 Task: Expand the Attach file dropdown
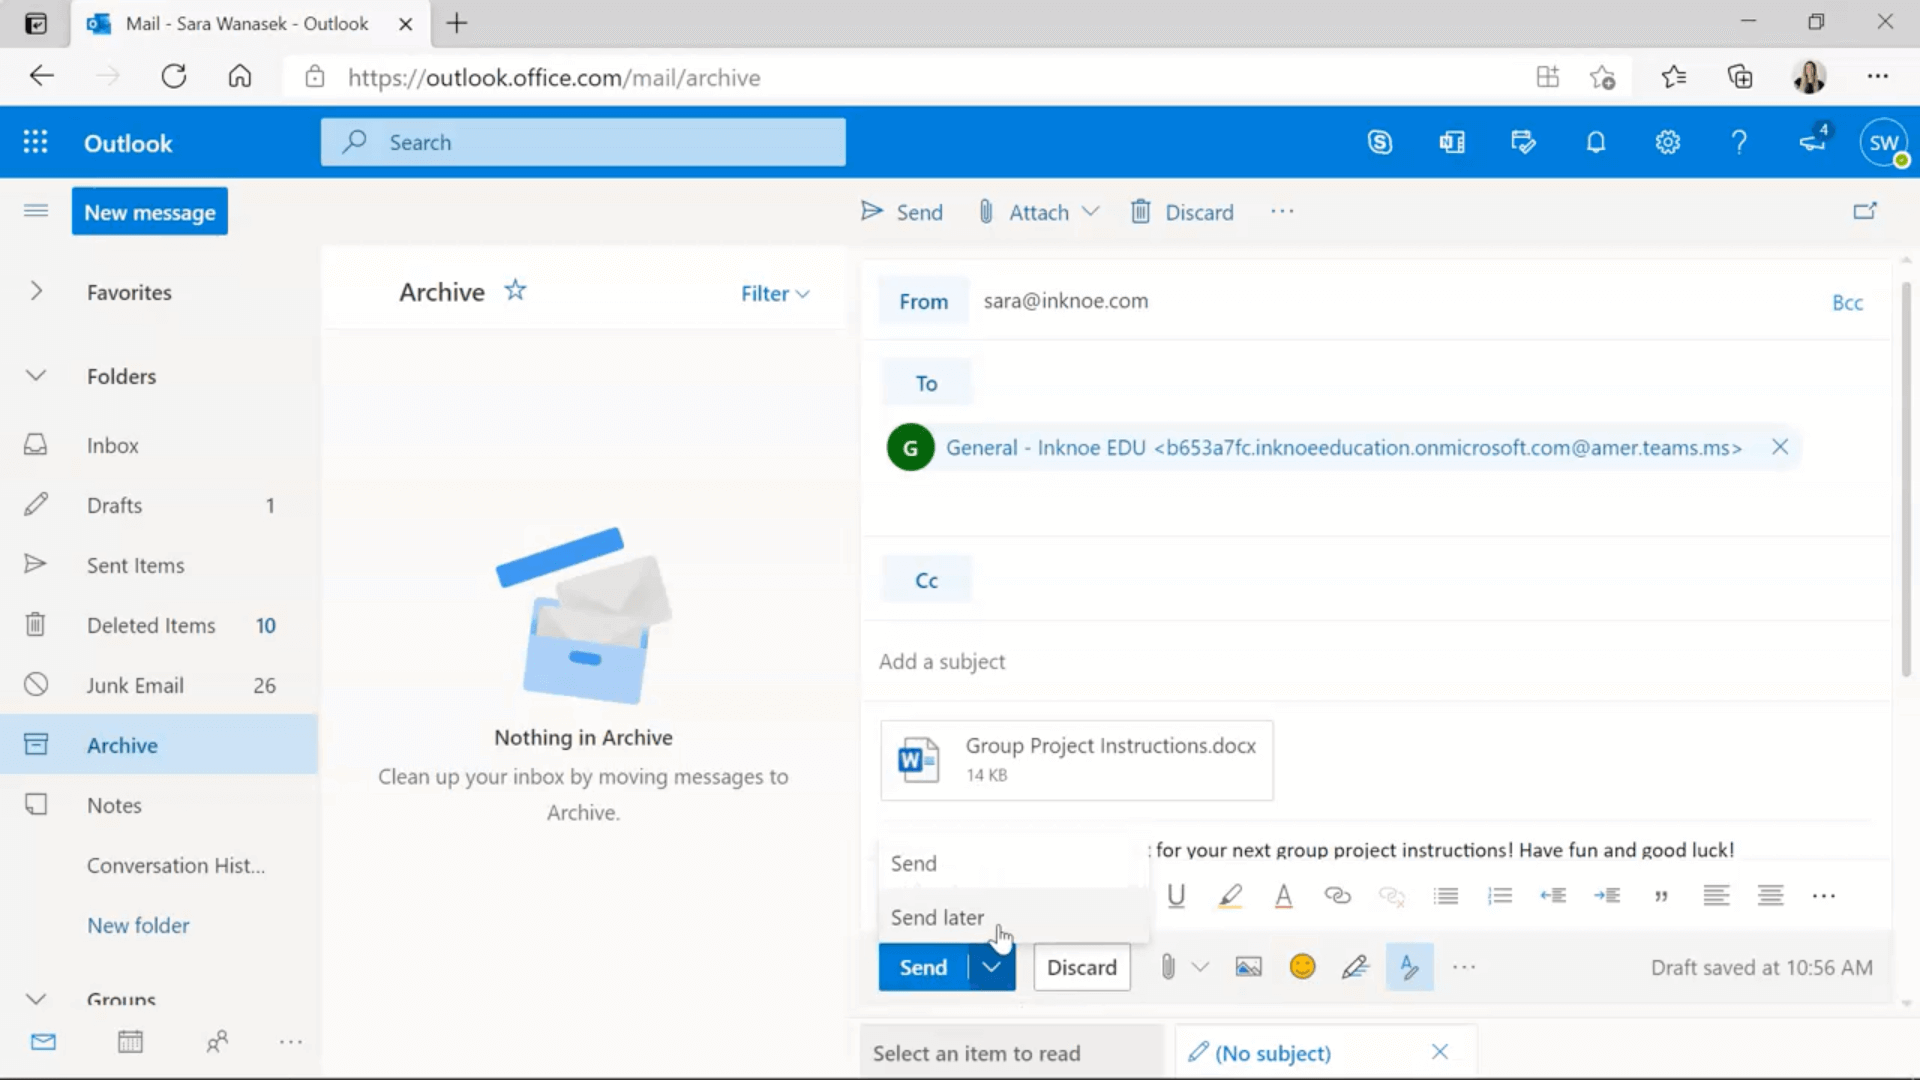click(1088, 212)
